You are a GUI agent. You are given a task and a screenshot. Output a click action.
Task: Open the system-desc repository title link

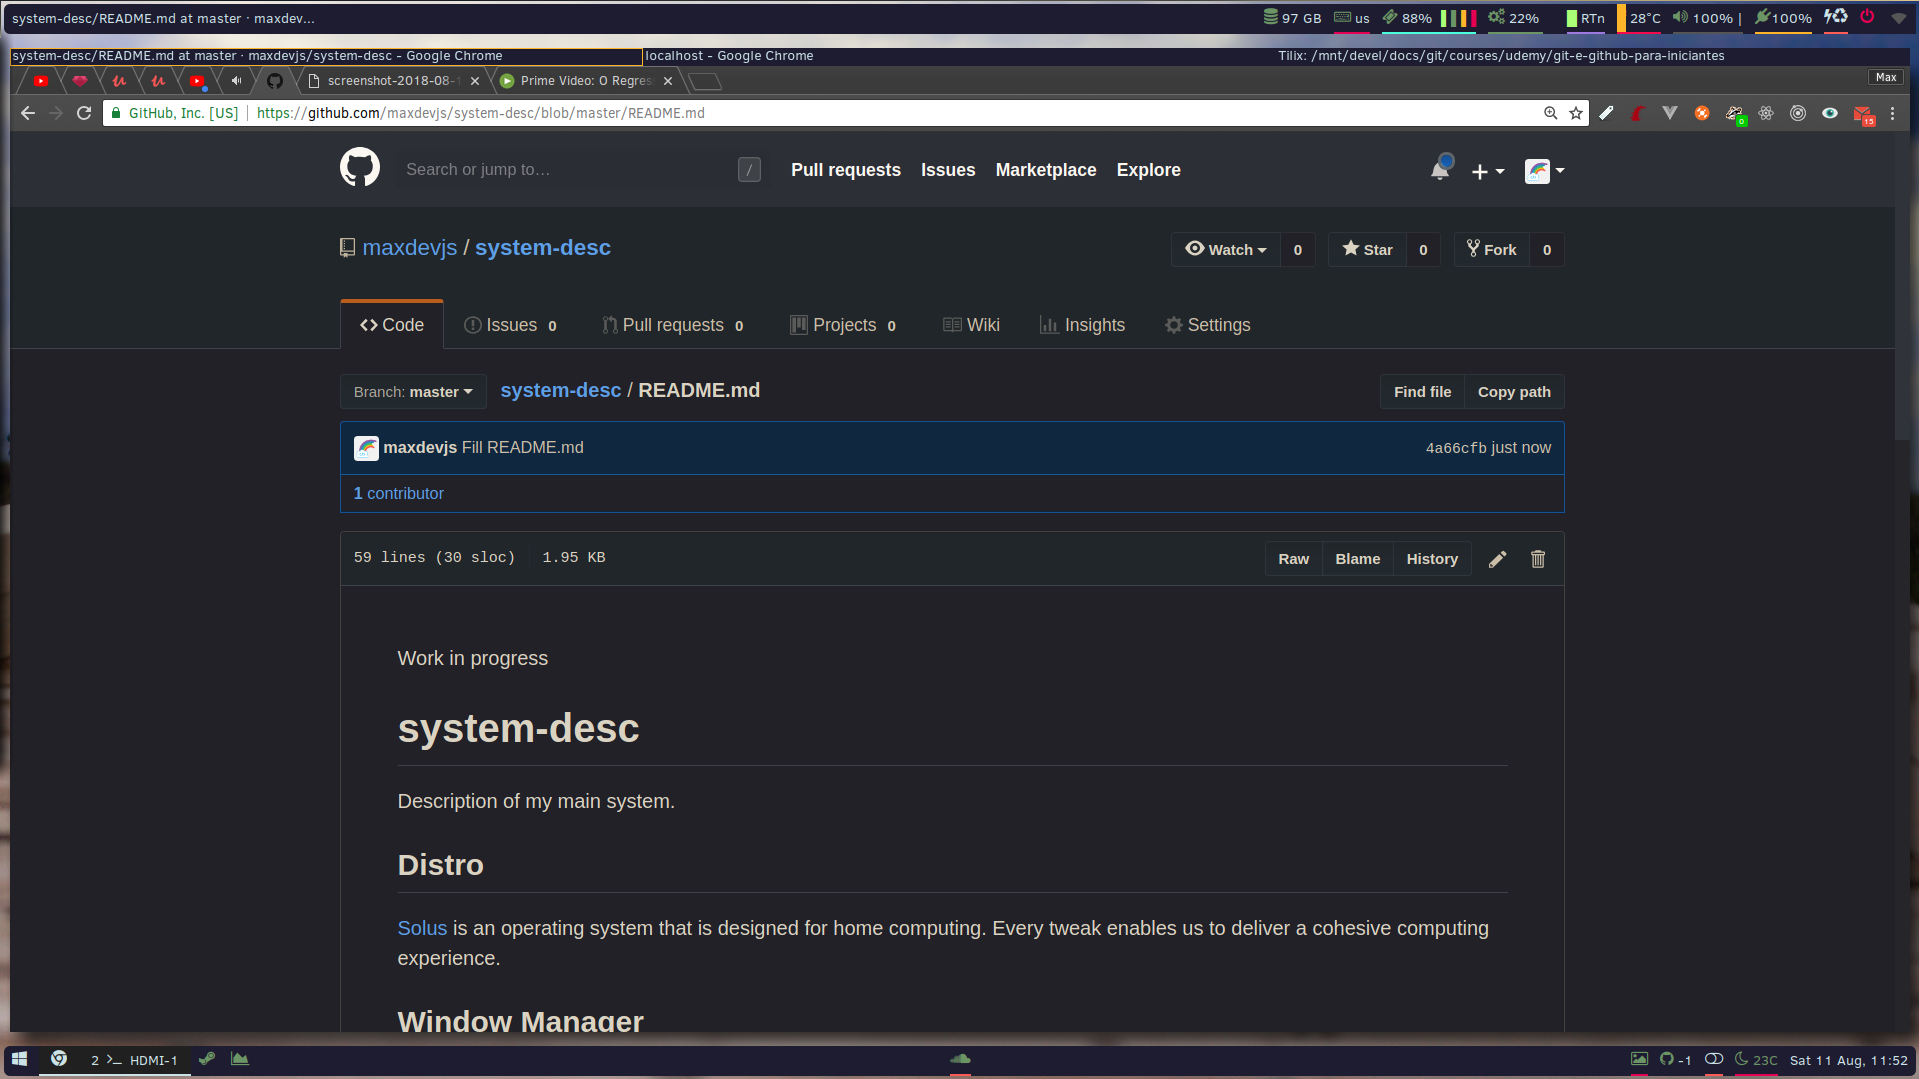pyautogui.click(x=543, y=248)
